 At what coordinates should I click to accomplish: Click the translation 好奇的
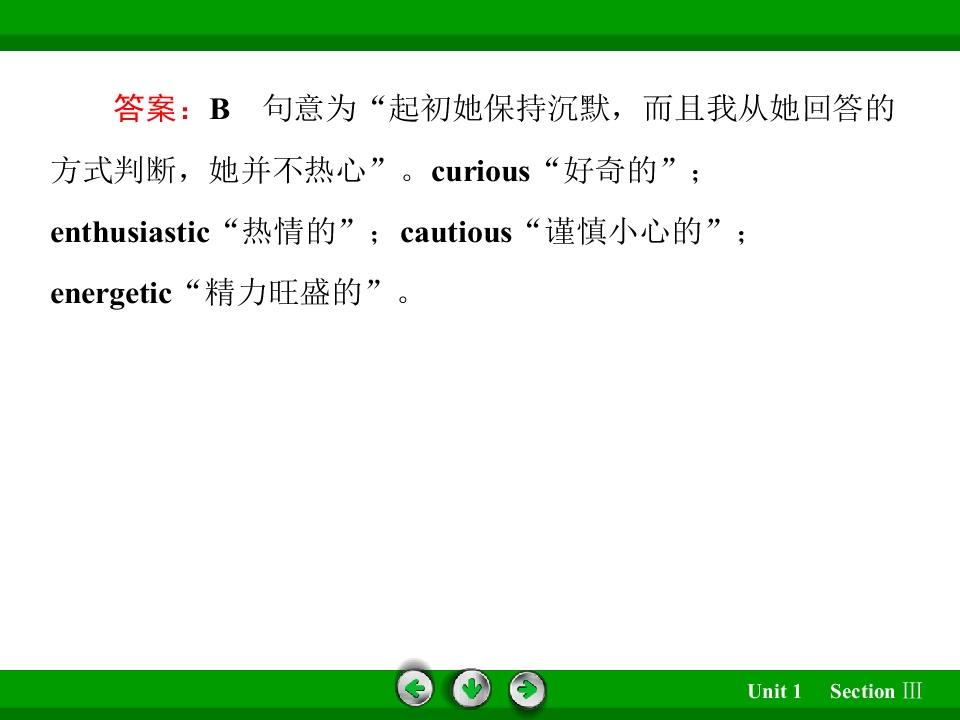[x=610, y=170]
